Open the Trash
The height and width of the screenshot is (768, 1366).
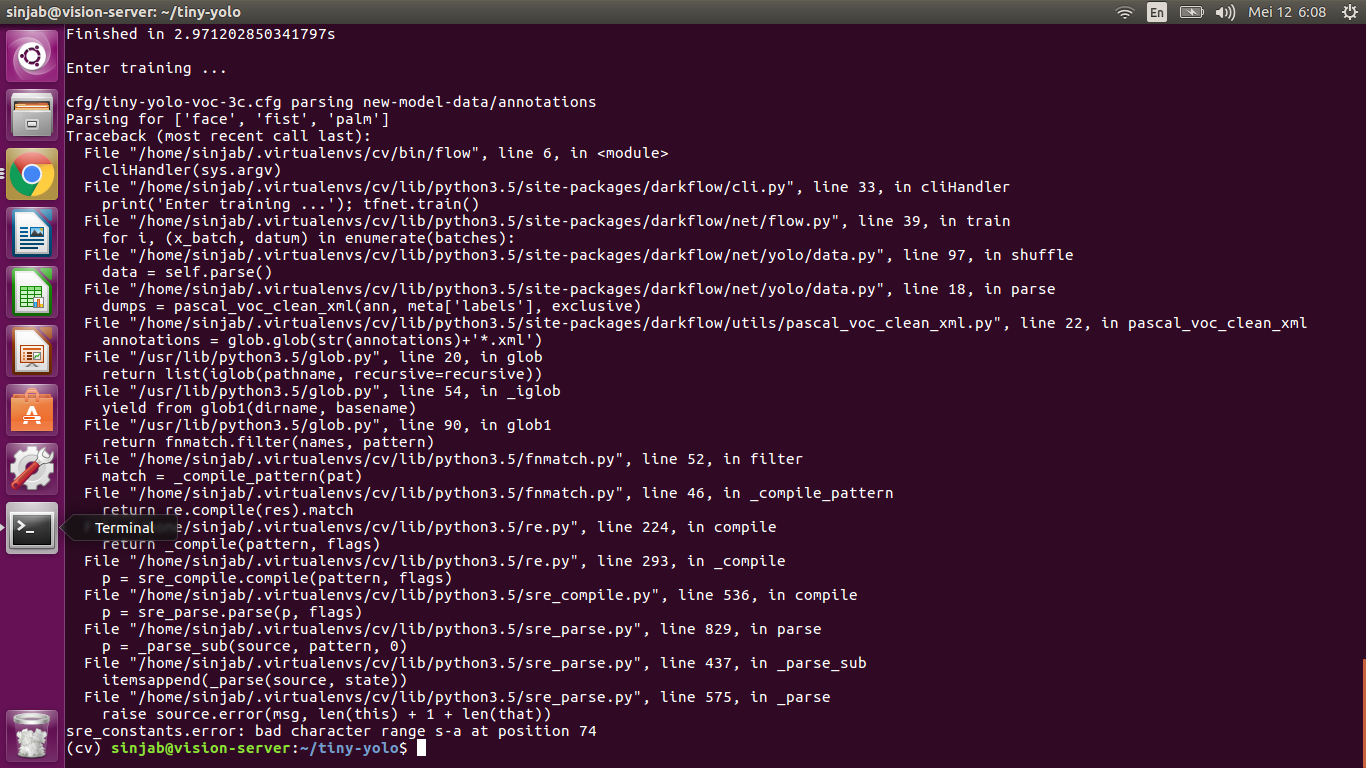click(31, 735)
